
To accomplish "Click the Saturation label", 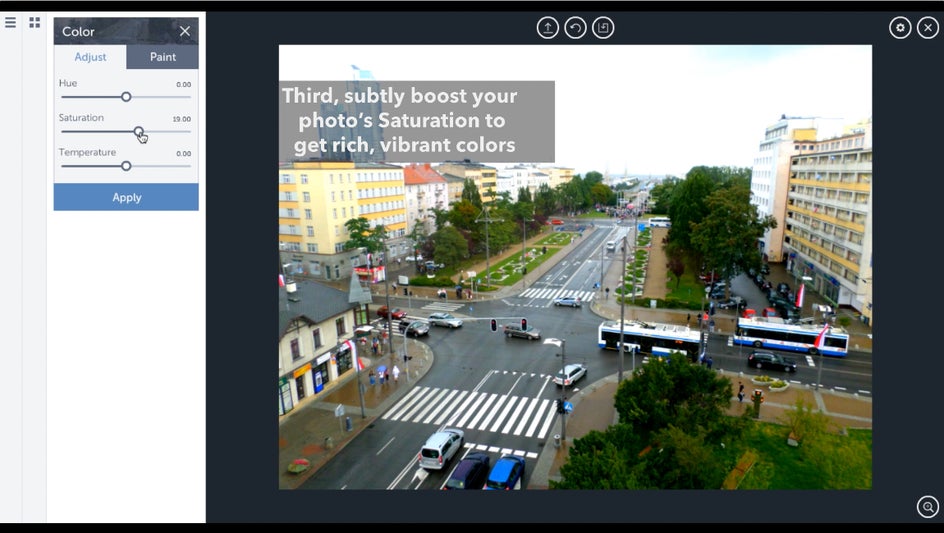I will pos(81,117).
